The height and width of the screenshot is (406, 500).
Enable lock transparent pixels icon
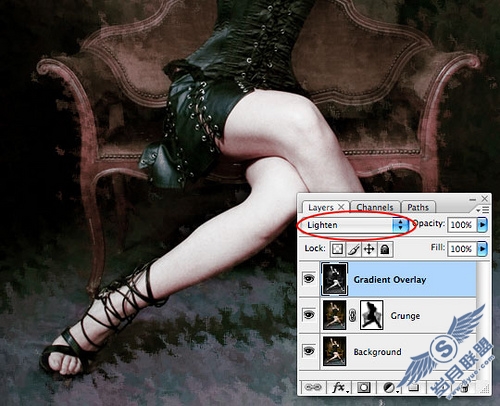click(338, 249)
